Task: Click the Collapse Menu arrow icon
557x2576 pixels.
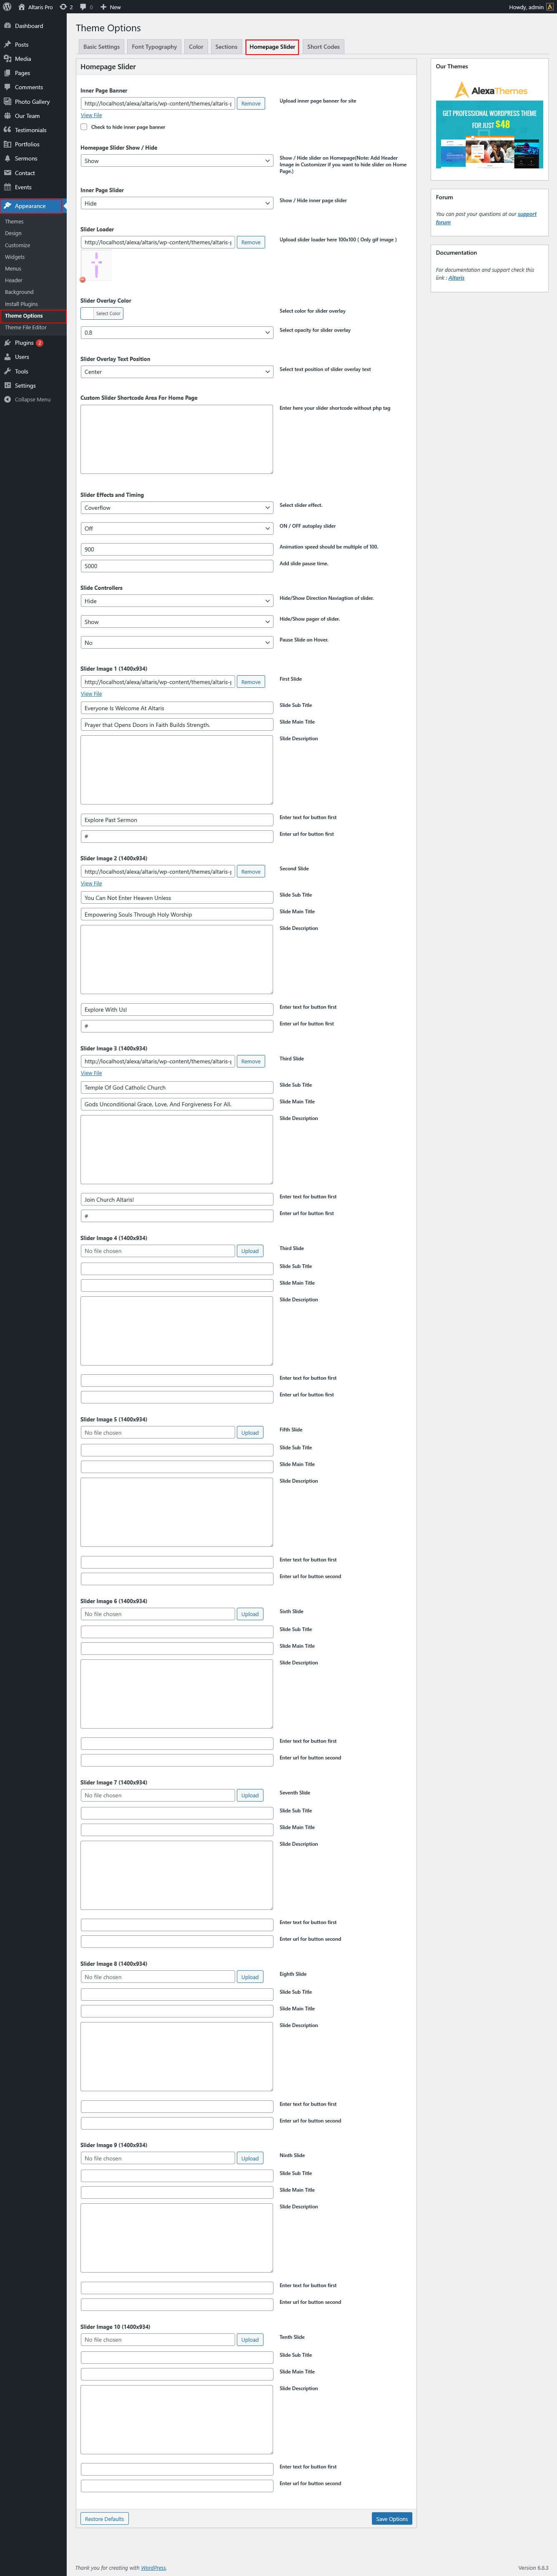Action: point(8,399)
